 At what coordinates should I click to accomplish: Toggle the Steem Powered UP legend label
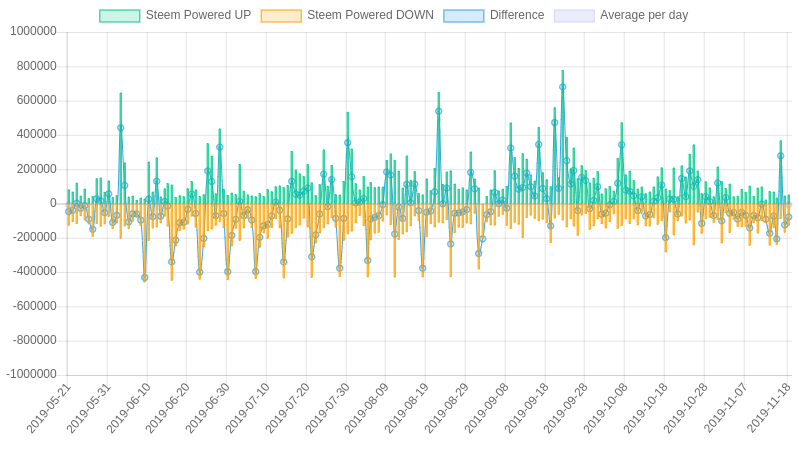(198, 15)
